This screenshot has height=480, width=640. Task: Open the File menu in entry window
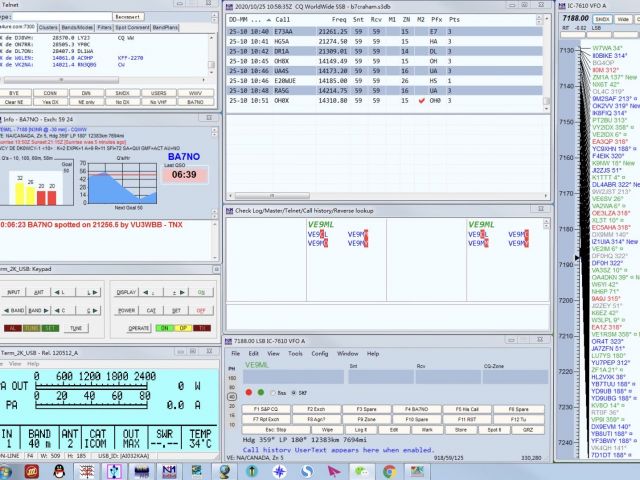pos(236,353)
